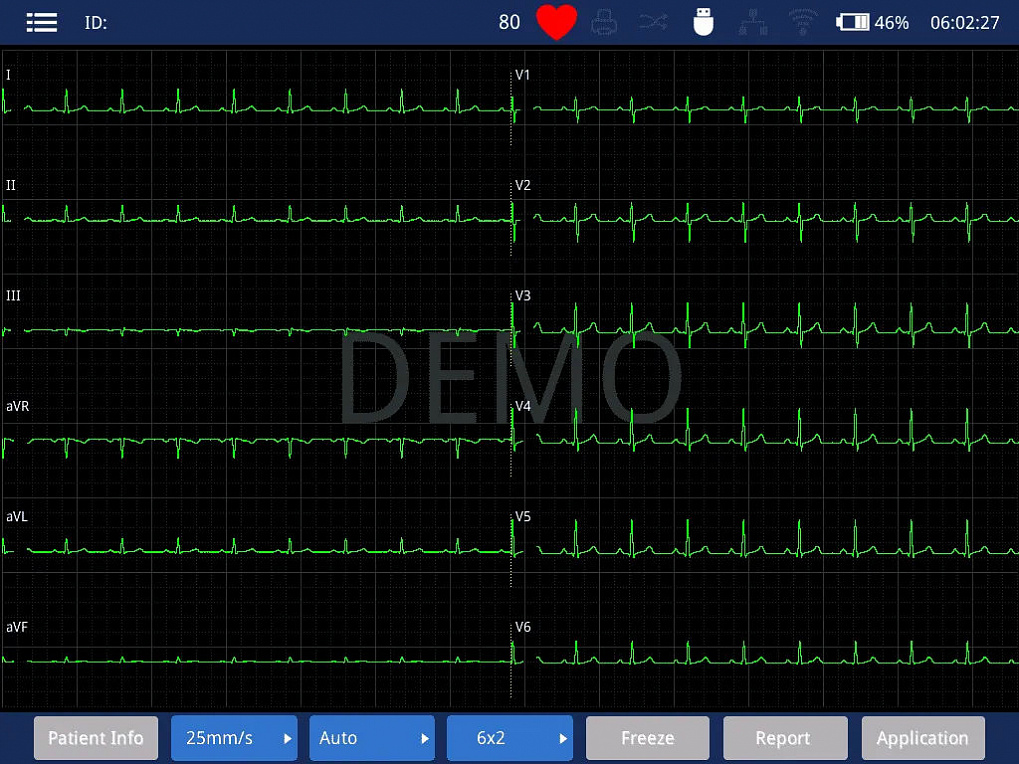Screen dimensions: 1019x764
Task: Open the hamburger menu icon
Action: (x=42, y=23)
